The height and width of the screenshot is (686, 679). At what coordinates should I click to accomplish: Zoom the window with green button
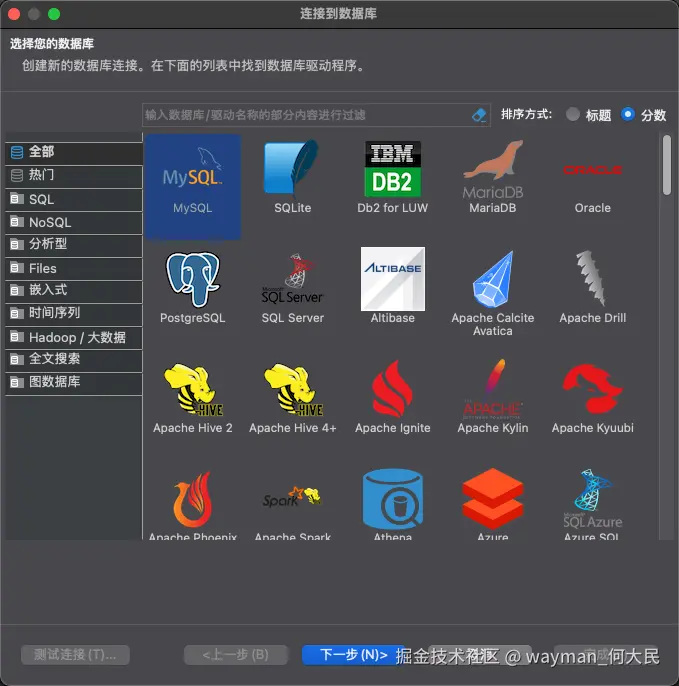54,14
